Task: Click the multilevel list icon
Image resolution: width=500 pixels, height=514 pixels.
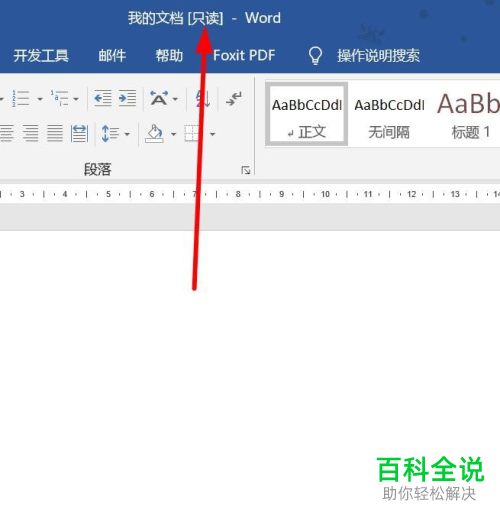Action: 59,98
